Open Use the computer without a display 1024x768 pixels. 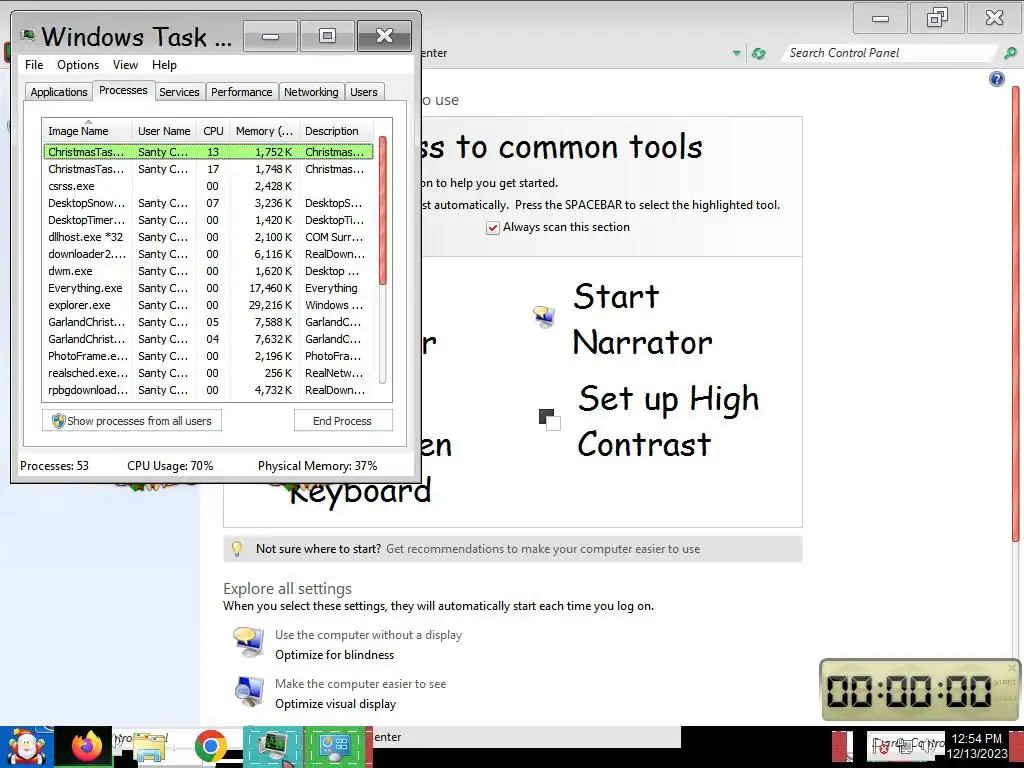tap(368, 635)
